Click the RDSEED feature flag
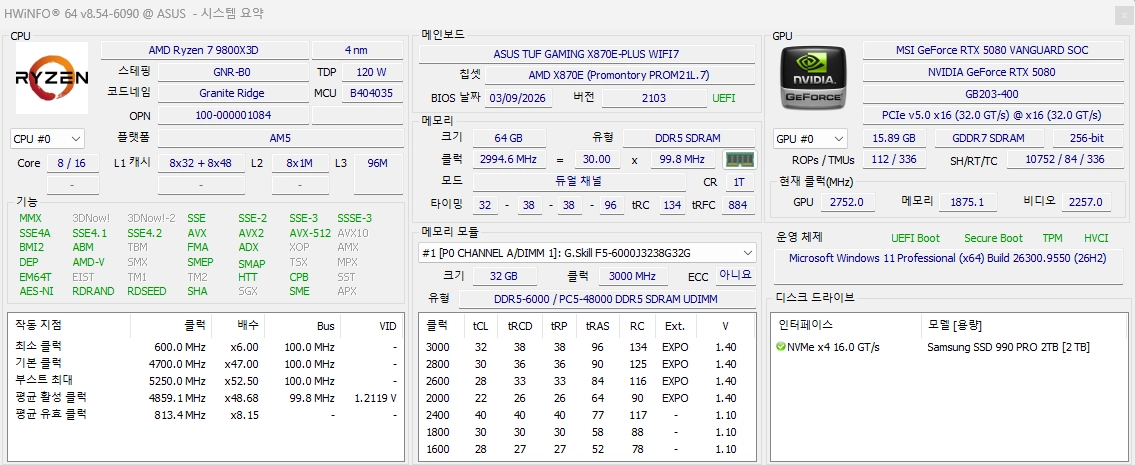The image size is (1135, 465). click(147, 291)
